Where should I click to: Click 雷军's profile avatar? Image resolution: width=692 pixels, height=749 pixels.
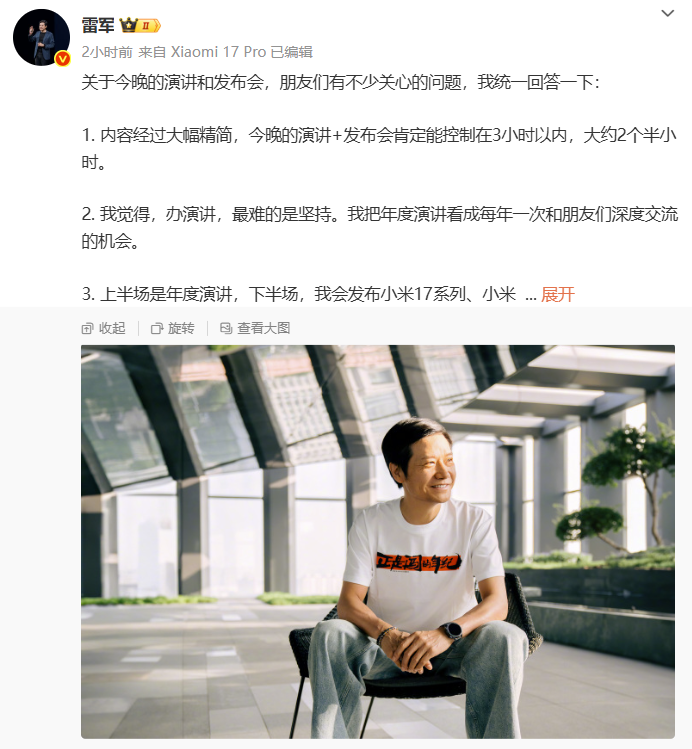tap(42, 37)
